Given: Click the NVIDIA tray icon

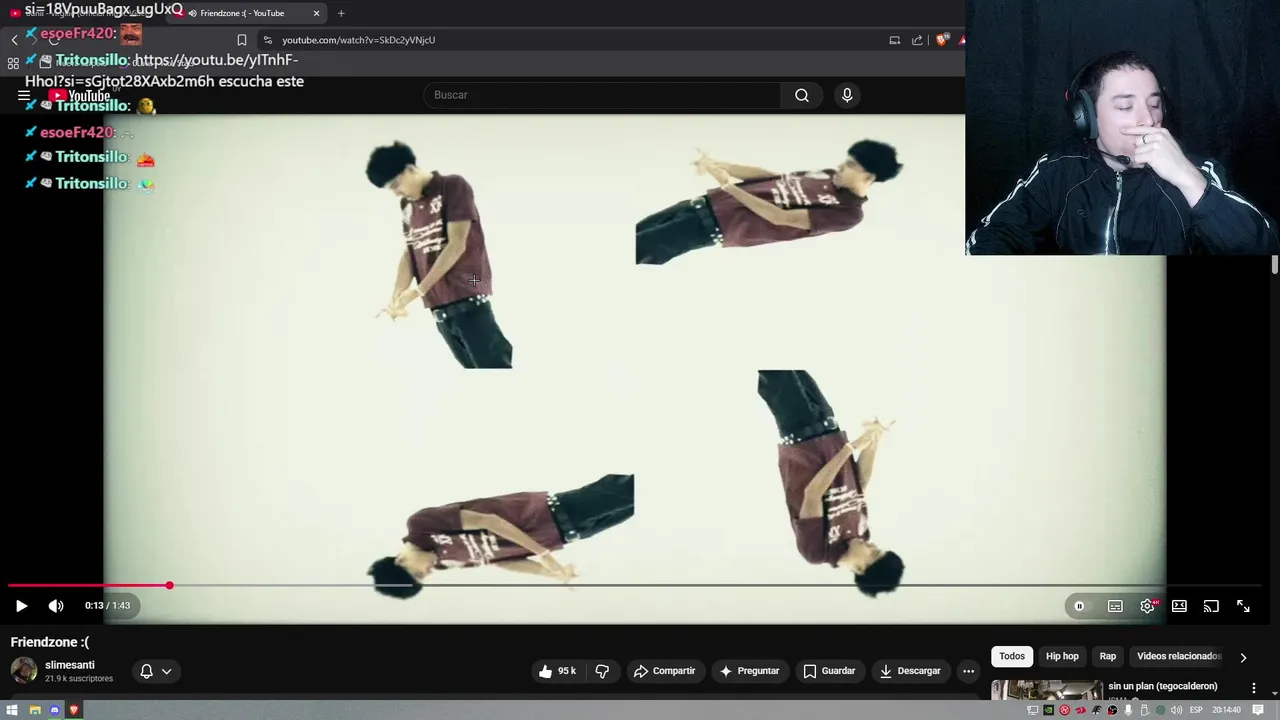Looking at the screenshot, I should (x=1048, y=710).
